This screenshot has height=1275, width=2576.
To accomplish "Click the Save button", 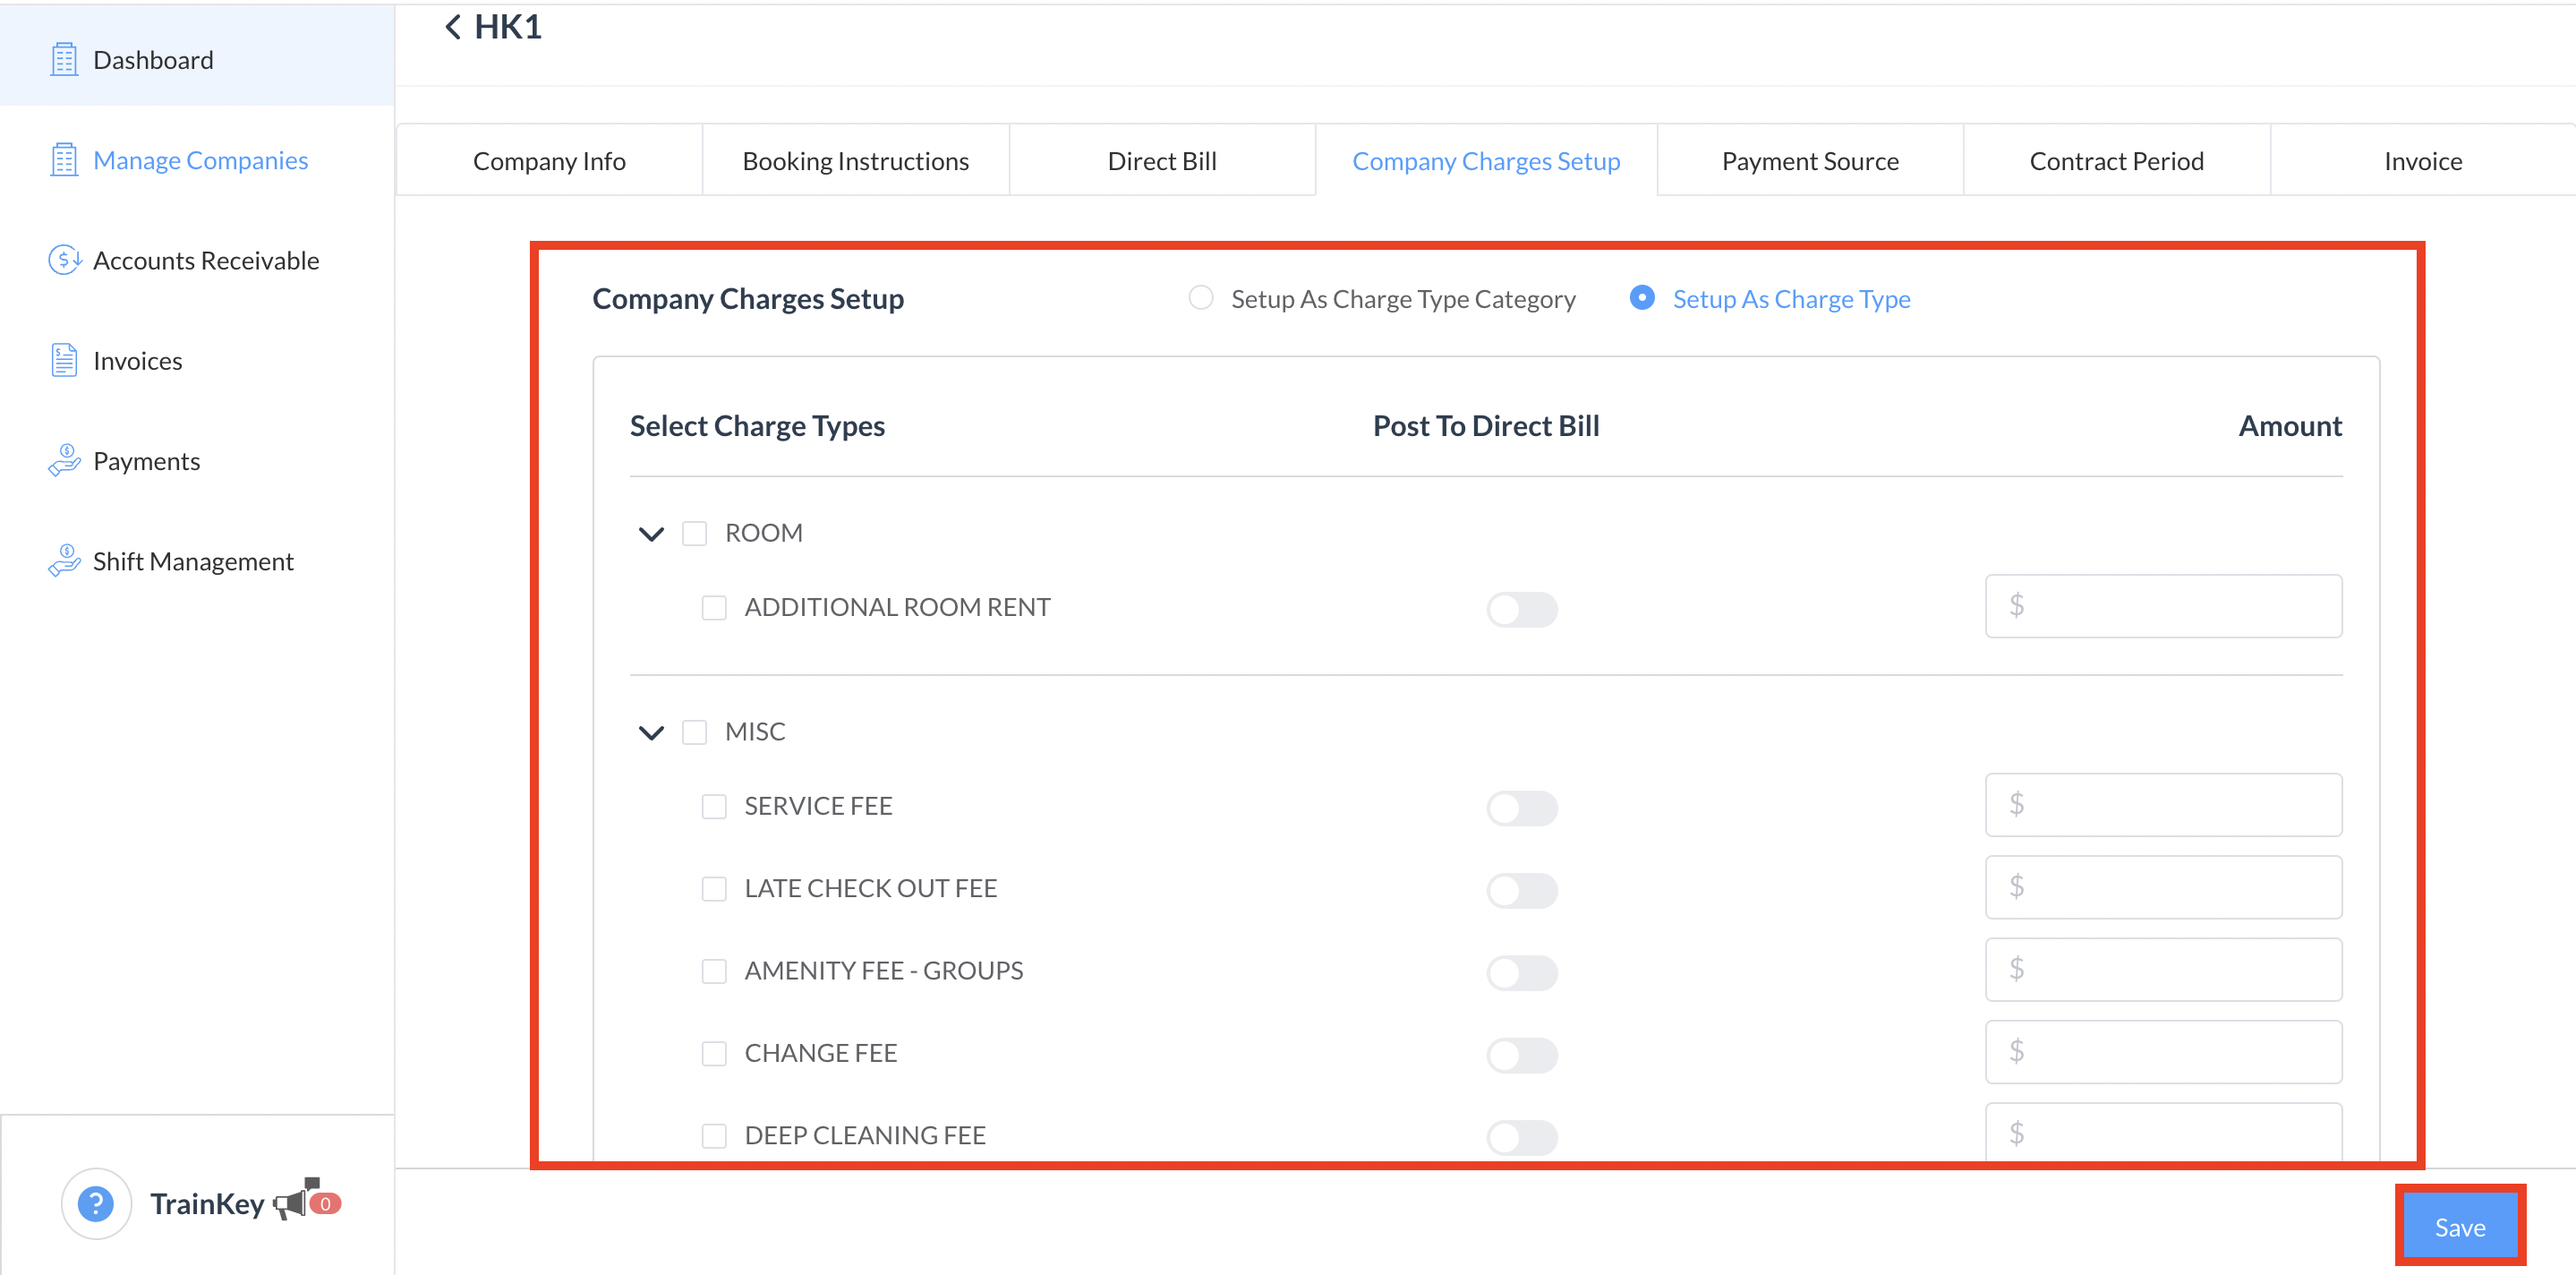I will pos(2459,1226).
